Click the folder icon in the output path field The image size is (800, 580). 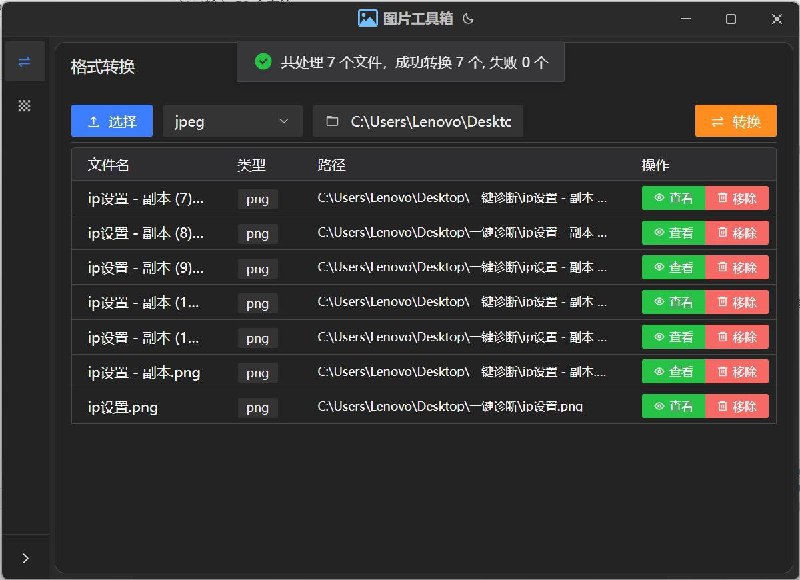tap(334, 121)
